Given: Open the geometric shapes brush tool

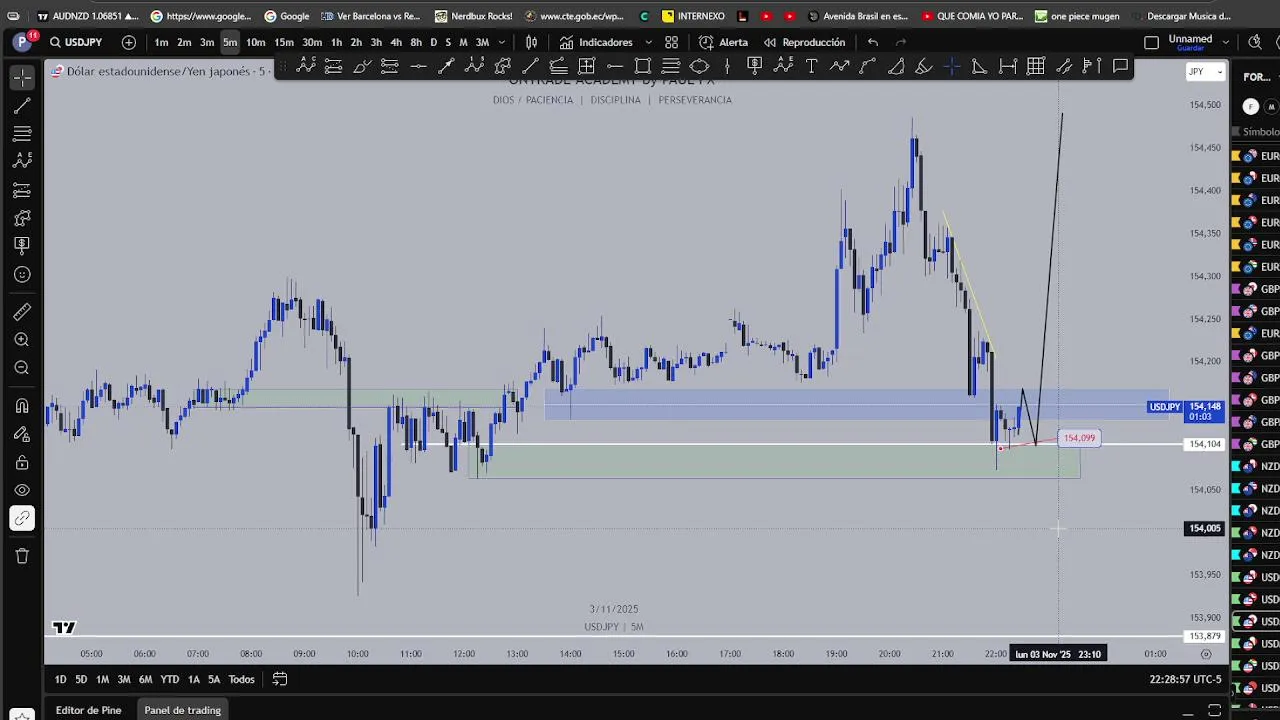Looking at the screenshot, I should pyautogui.click(x=22, y=218).
